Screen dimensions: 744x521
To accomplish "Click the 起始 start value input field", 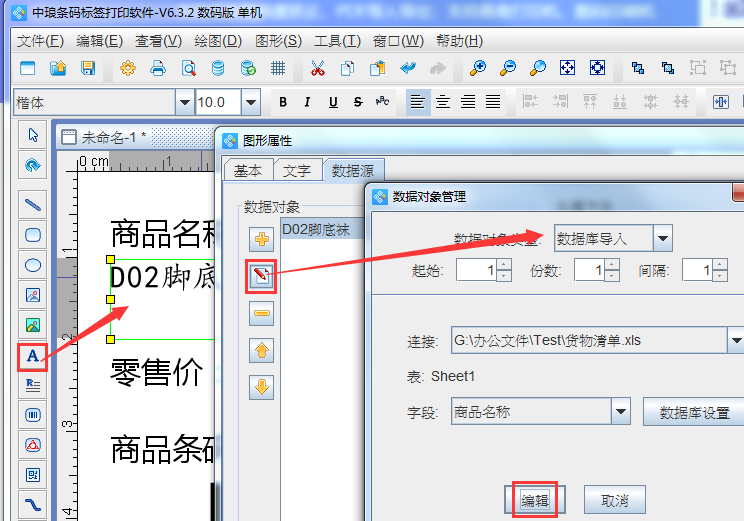I will click(475, 271).
